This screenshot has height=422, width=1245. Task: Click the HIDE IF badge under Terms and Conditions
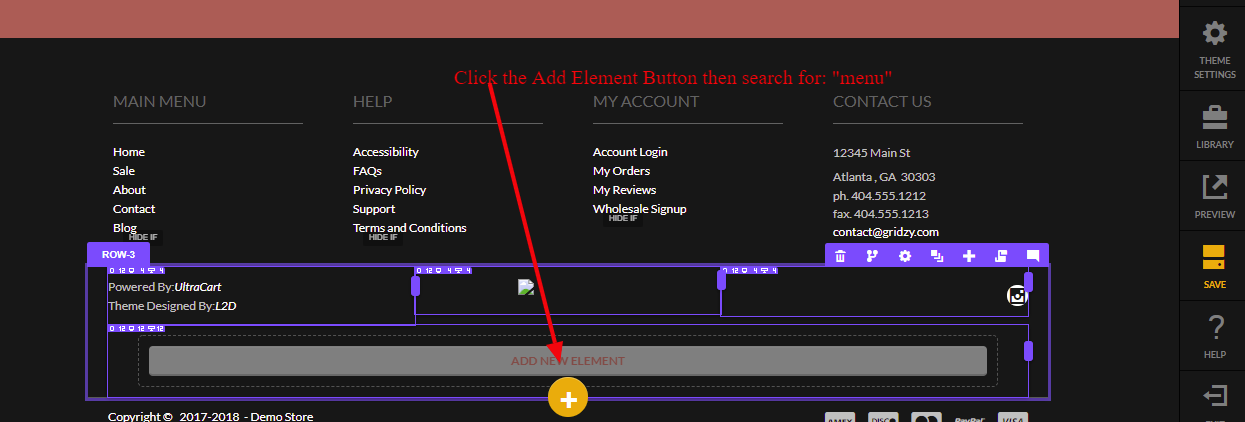pyautogui.click(x=383, y=237)
